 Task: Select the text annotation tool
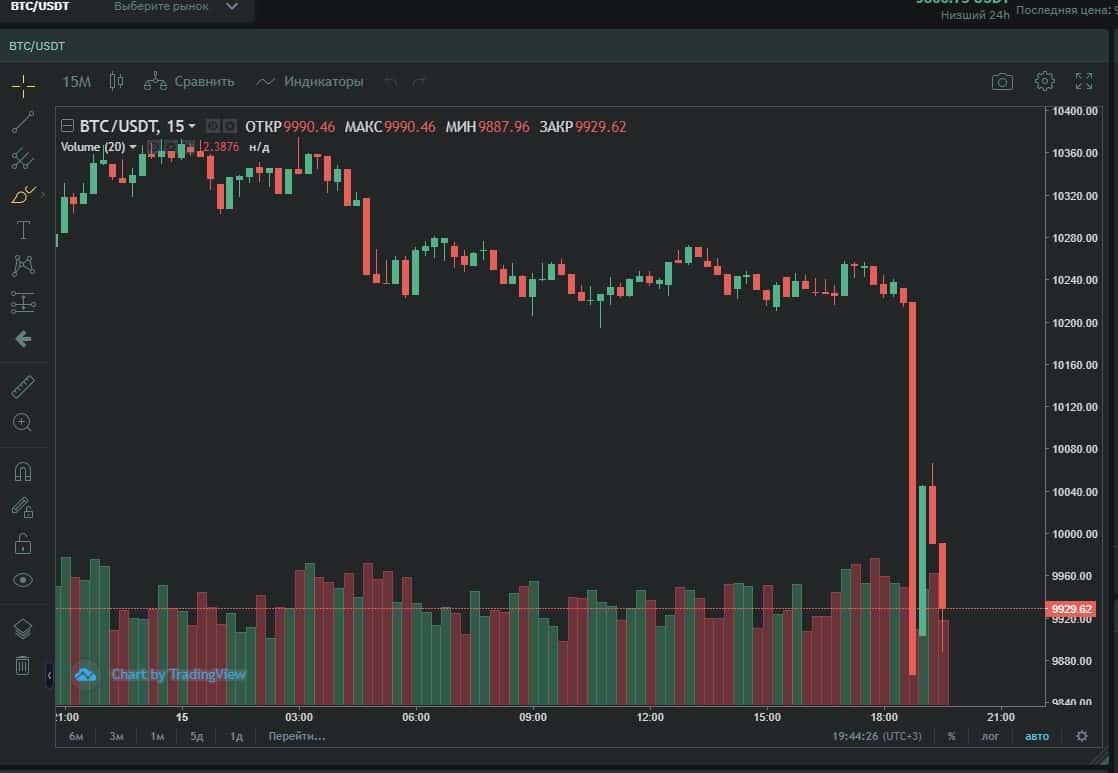point(23,230)
